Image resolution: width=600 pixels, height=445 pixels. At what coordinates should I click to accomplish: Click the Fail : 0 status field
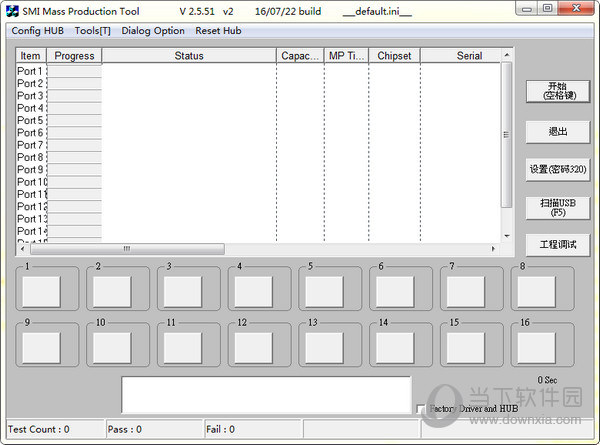pos(253,429)
